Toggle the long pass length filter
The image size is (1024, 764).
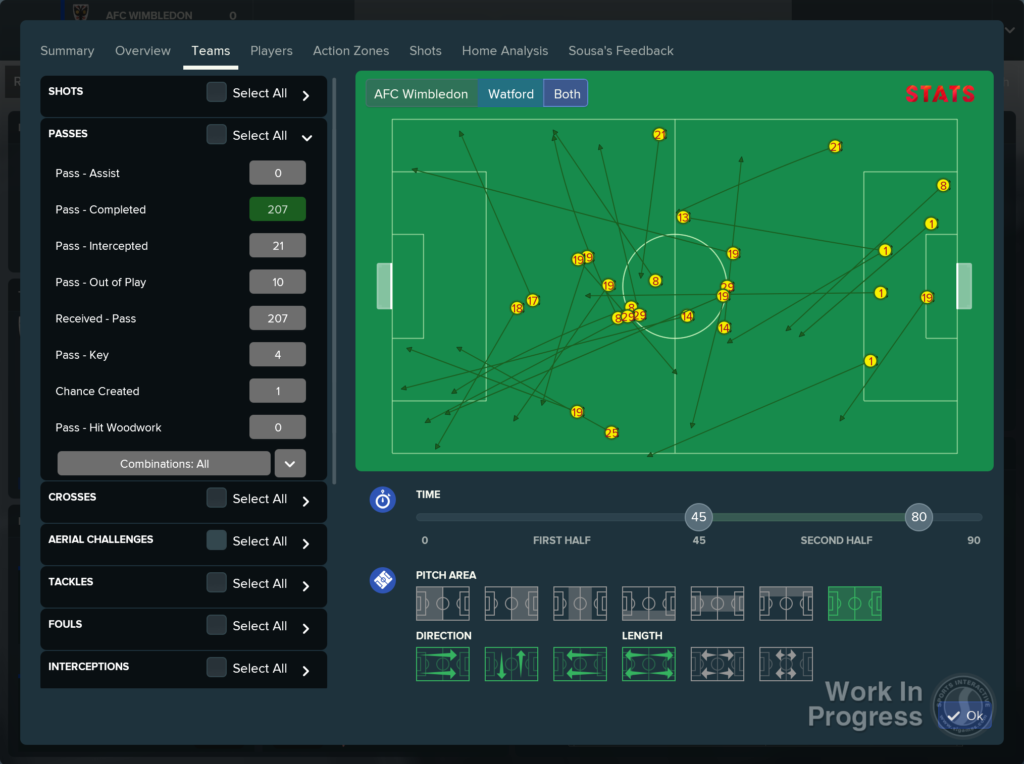(648, 664)
